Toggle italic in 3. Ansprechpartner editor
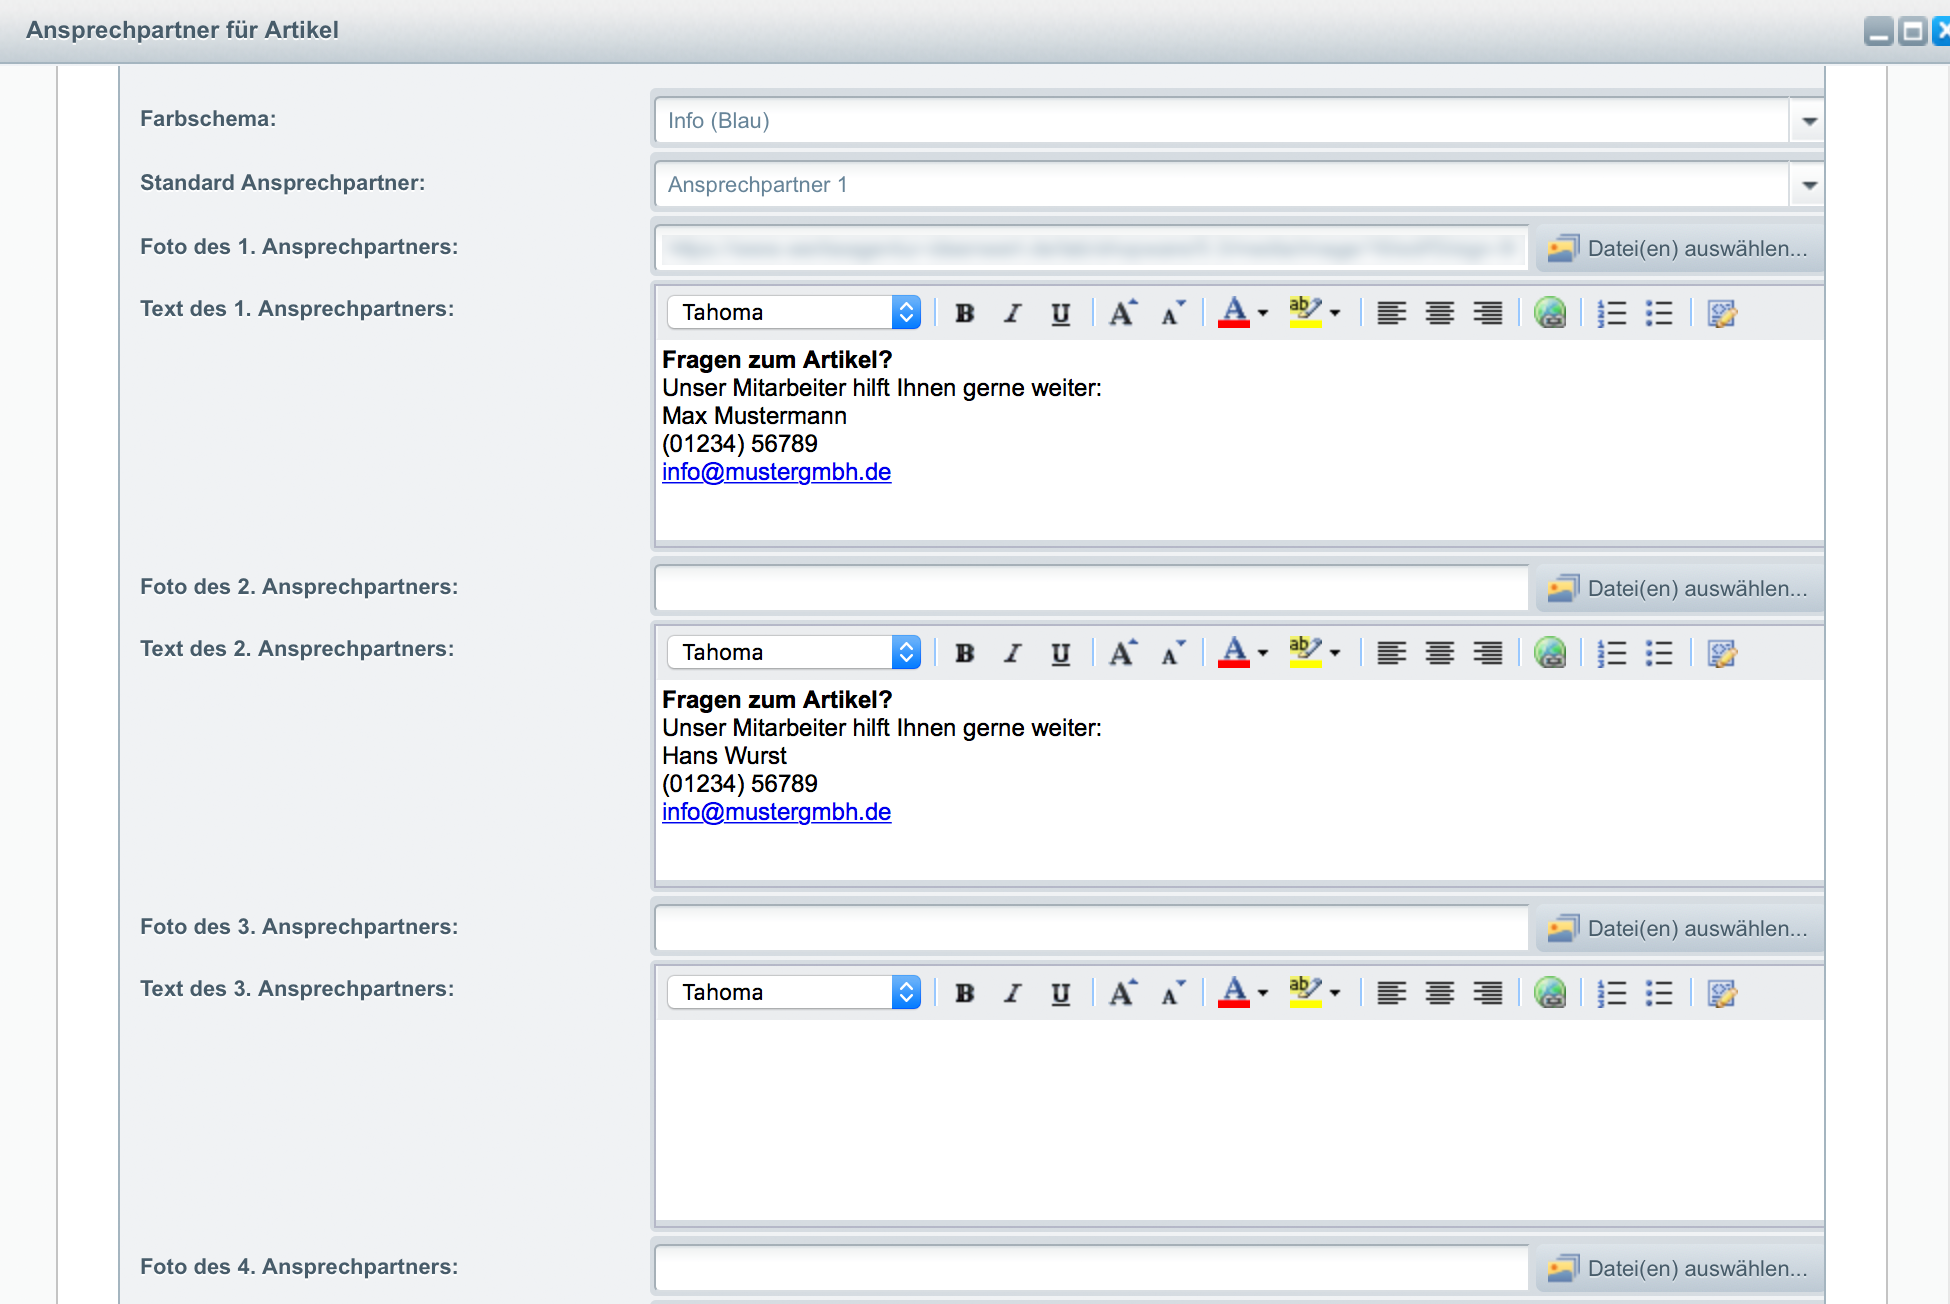Viewport: 1950px width, 1304px height. pos(1012,993)
